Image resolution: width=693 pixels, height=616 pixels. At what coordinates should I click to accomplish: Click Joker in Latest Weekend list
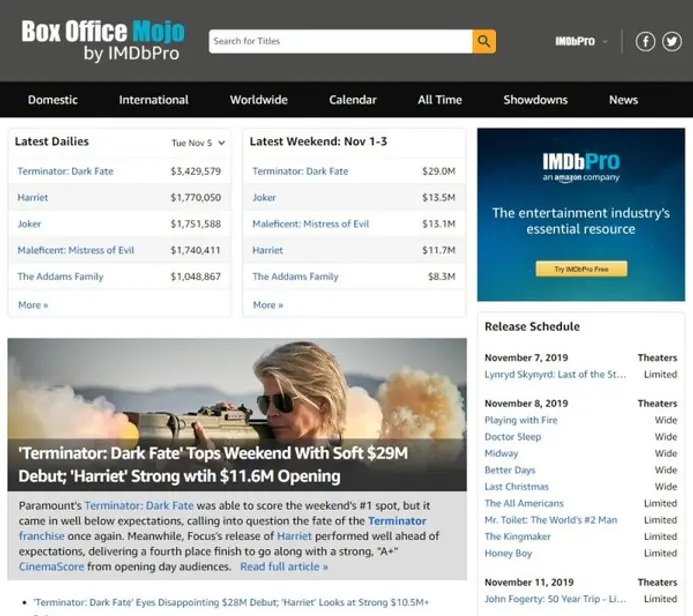pyautogui.click(x=264, y=198)
